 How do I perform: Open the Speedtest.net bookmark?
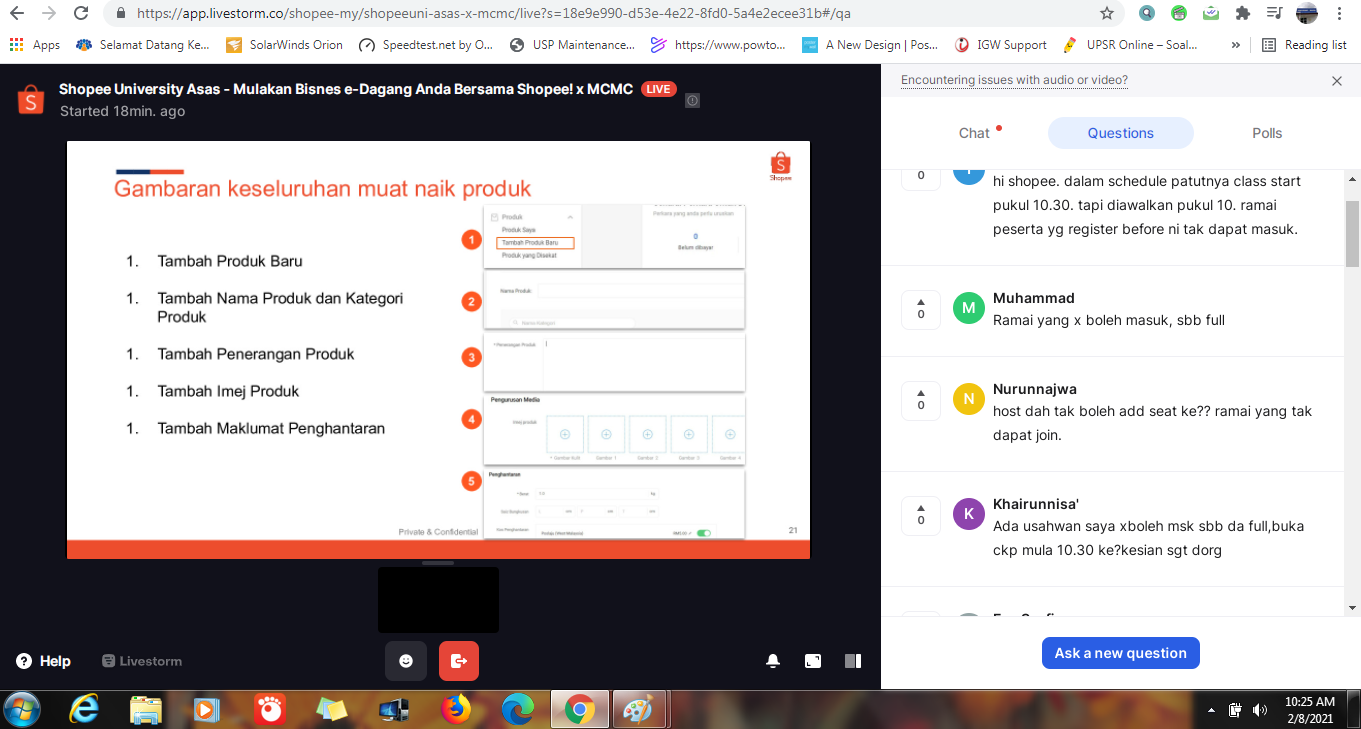coord(426,45)
